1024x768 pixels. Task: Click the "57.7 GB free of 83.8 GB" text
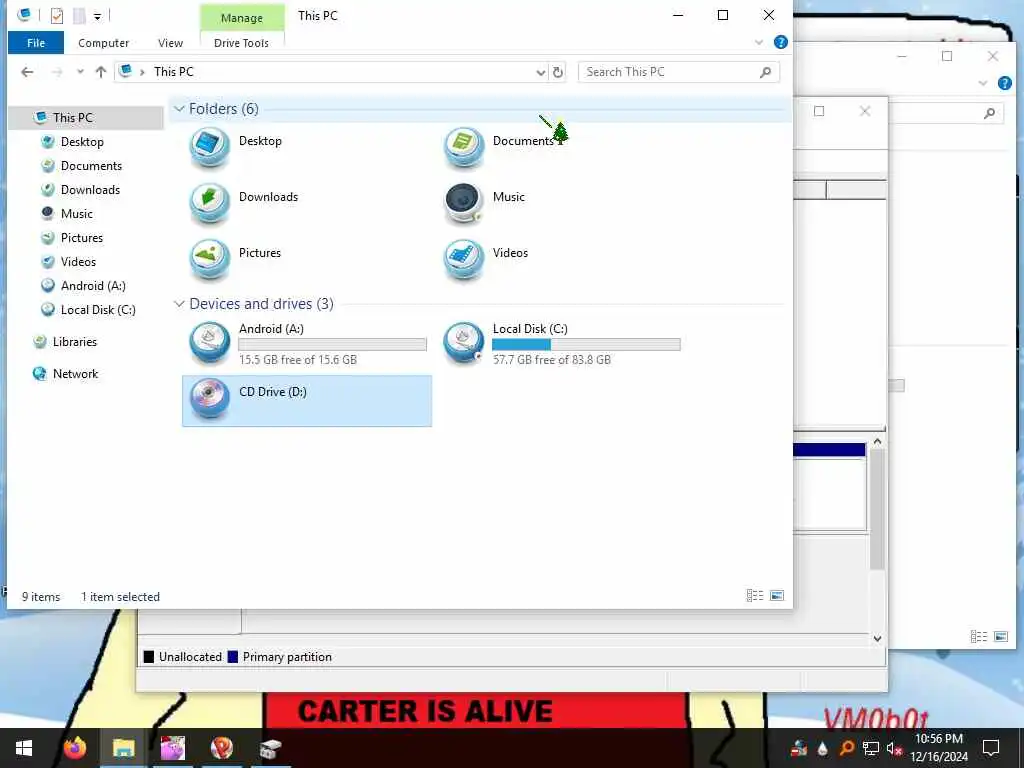[552, 360]
